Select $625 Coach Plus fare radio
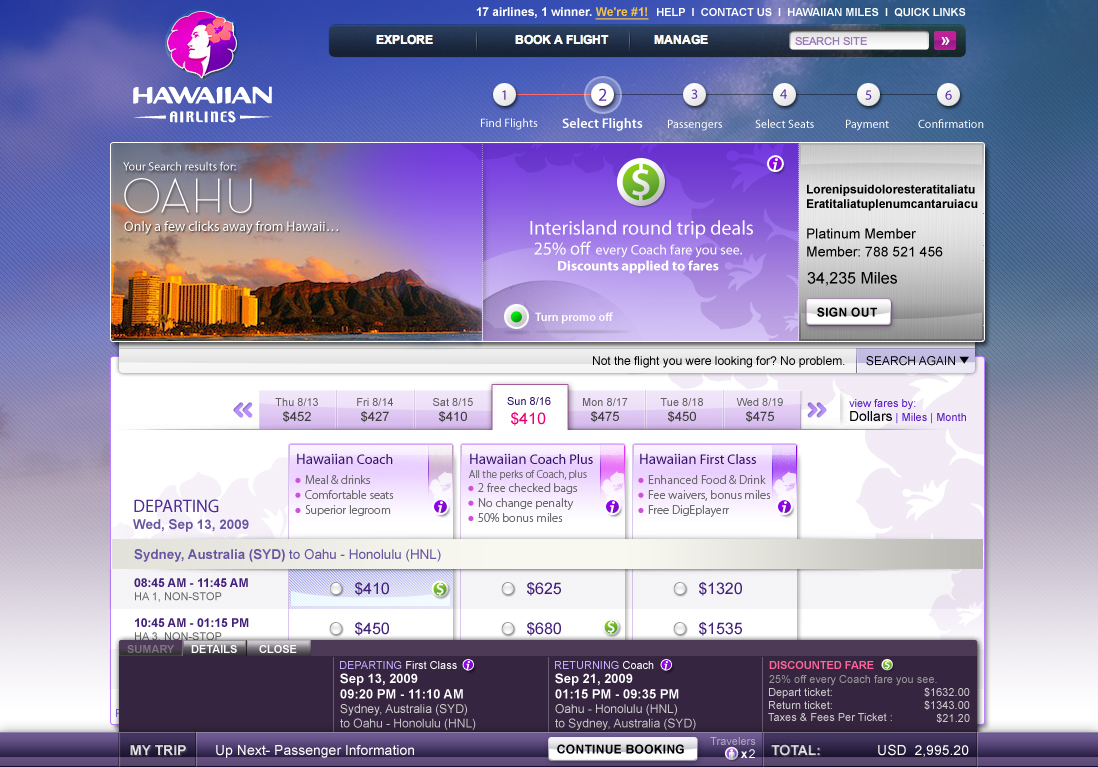Image resolution: width=1098 pixels, height=767 pixels. pos(508,589)
